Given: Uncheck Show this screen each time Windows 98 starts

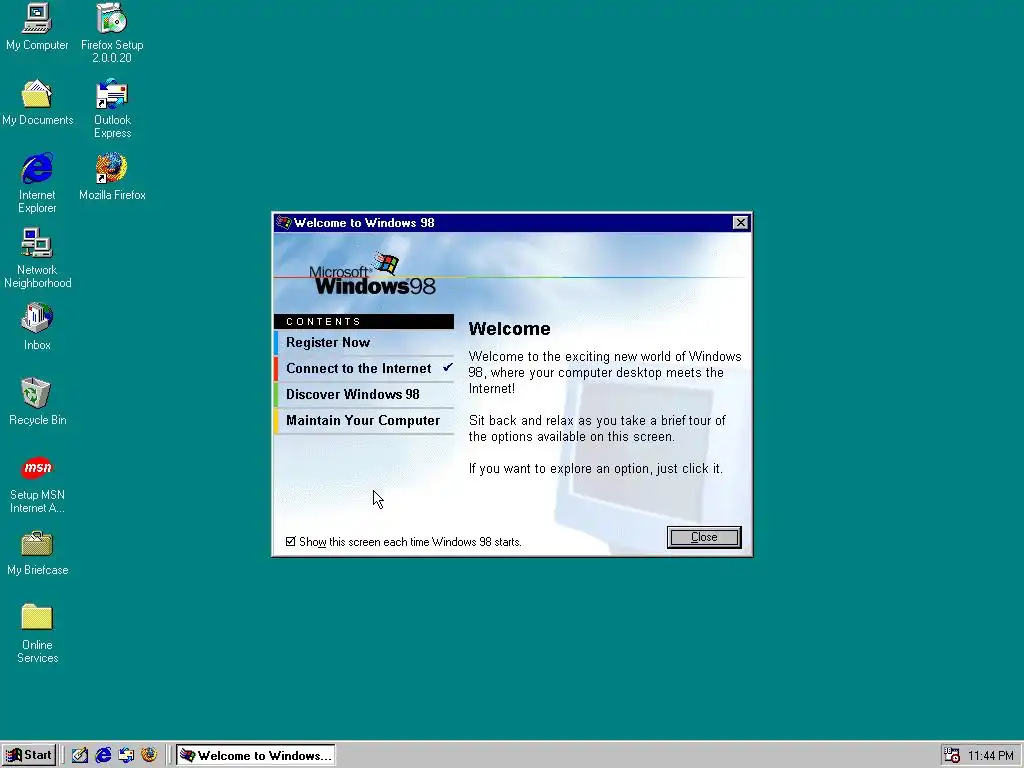Looking at the screenshot, I should 291,541.
